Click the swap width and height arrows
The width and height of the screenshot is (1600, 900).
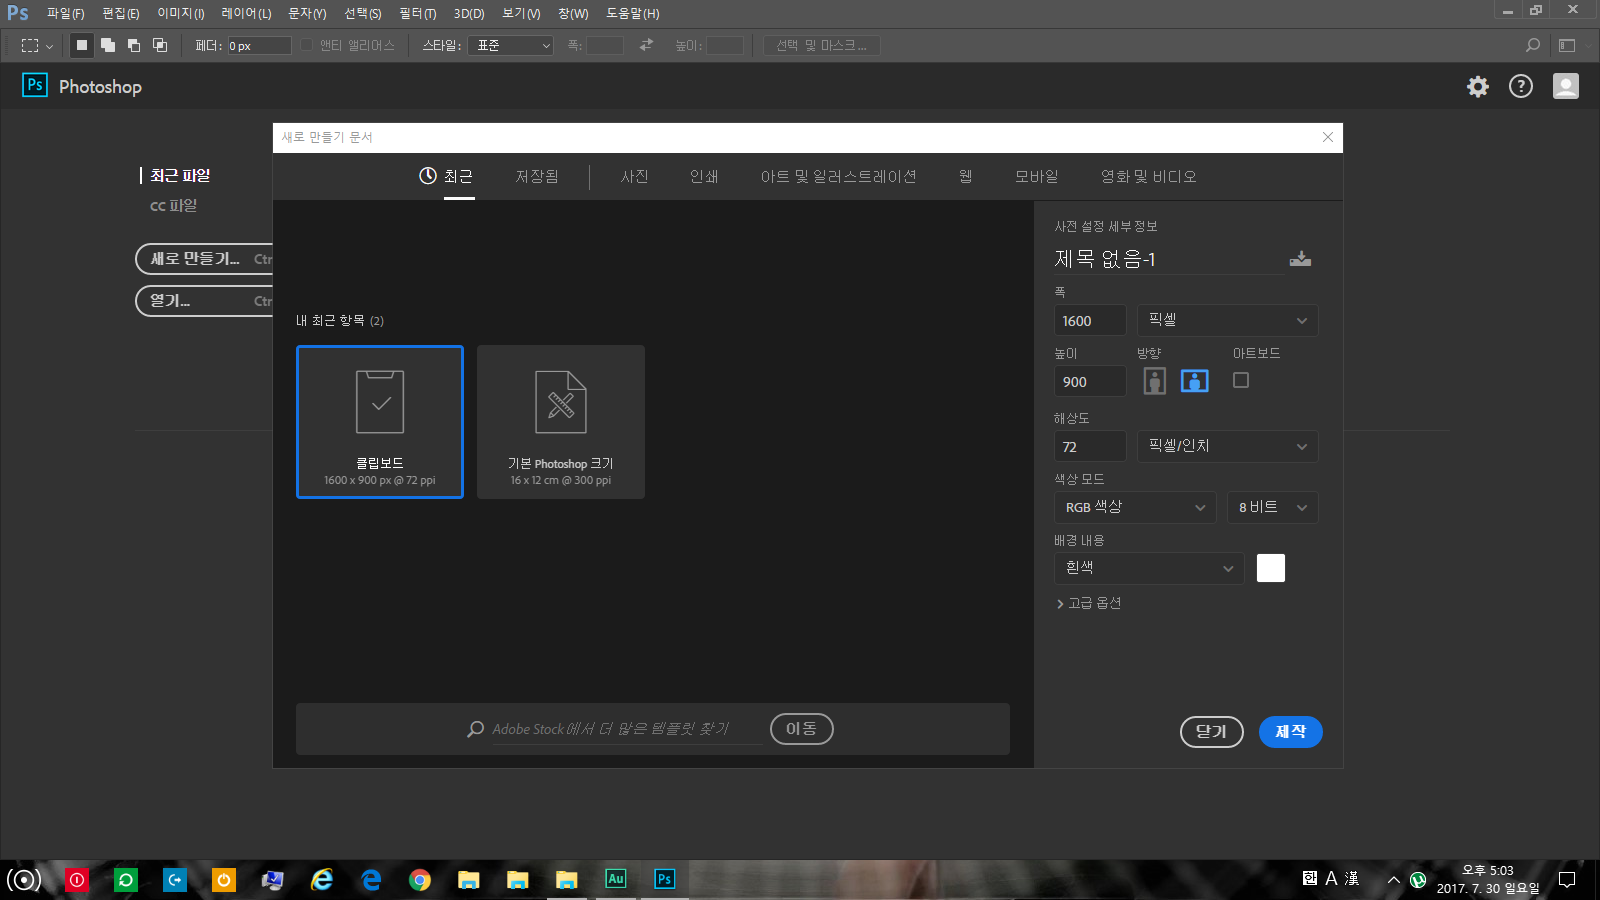pos(647,45)
